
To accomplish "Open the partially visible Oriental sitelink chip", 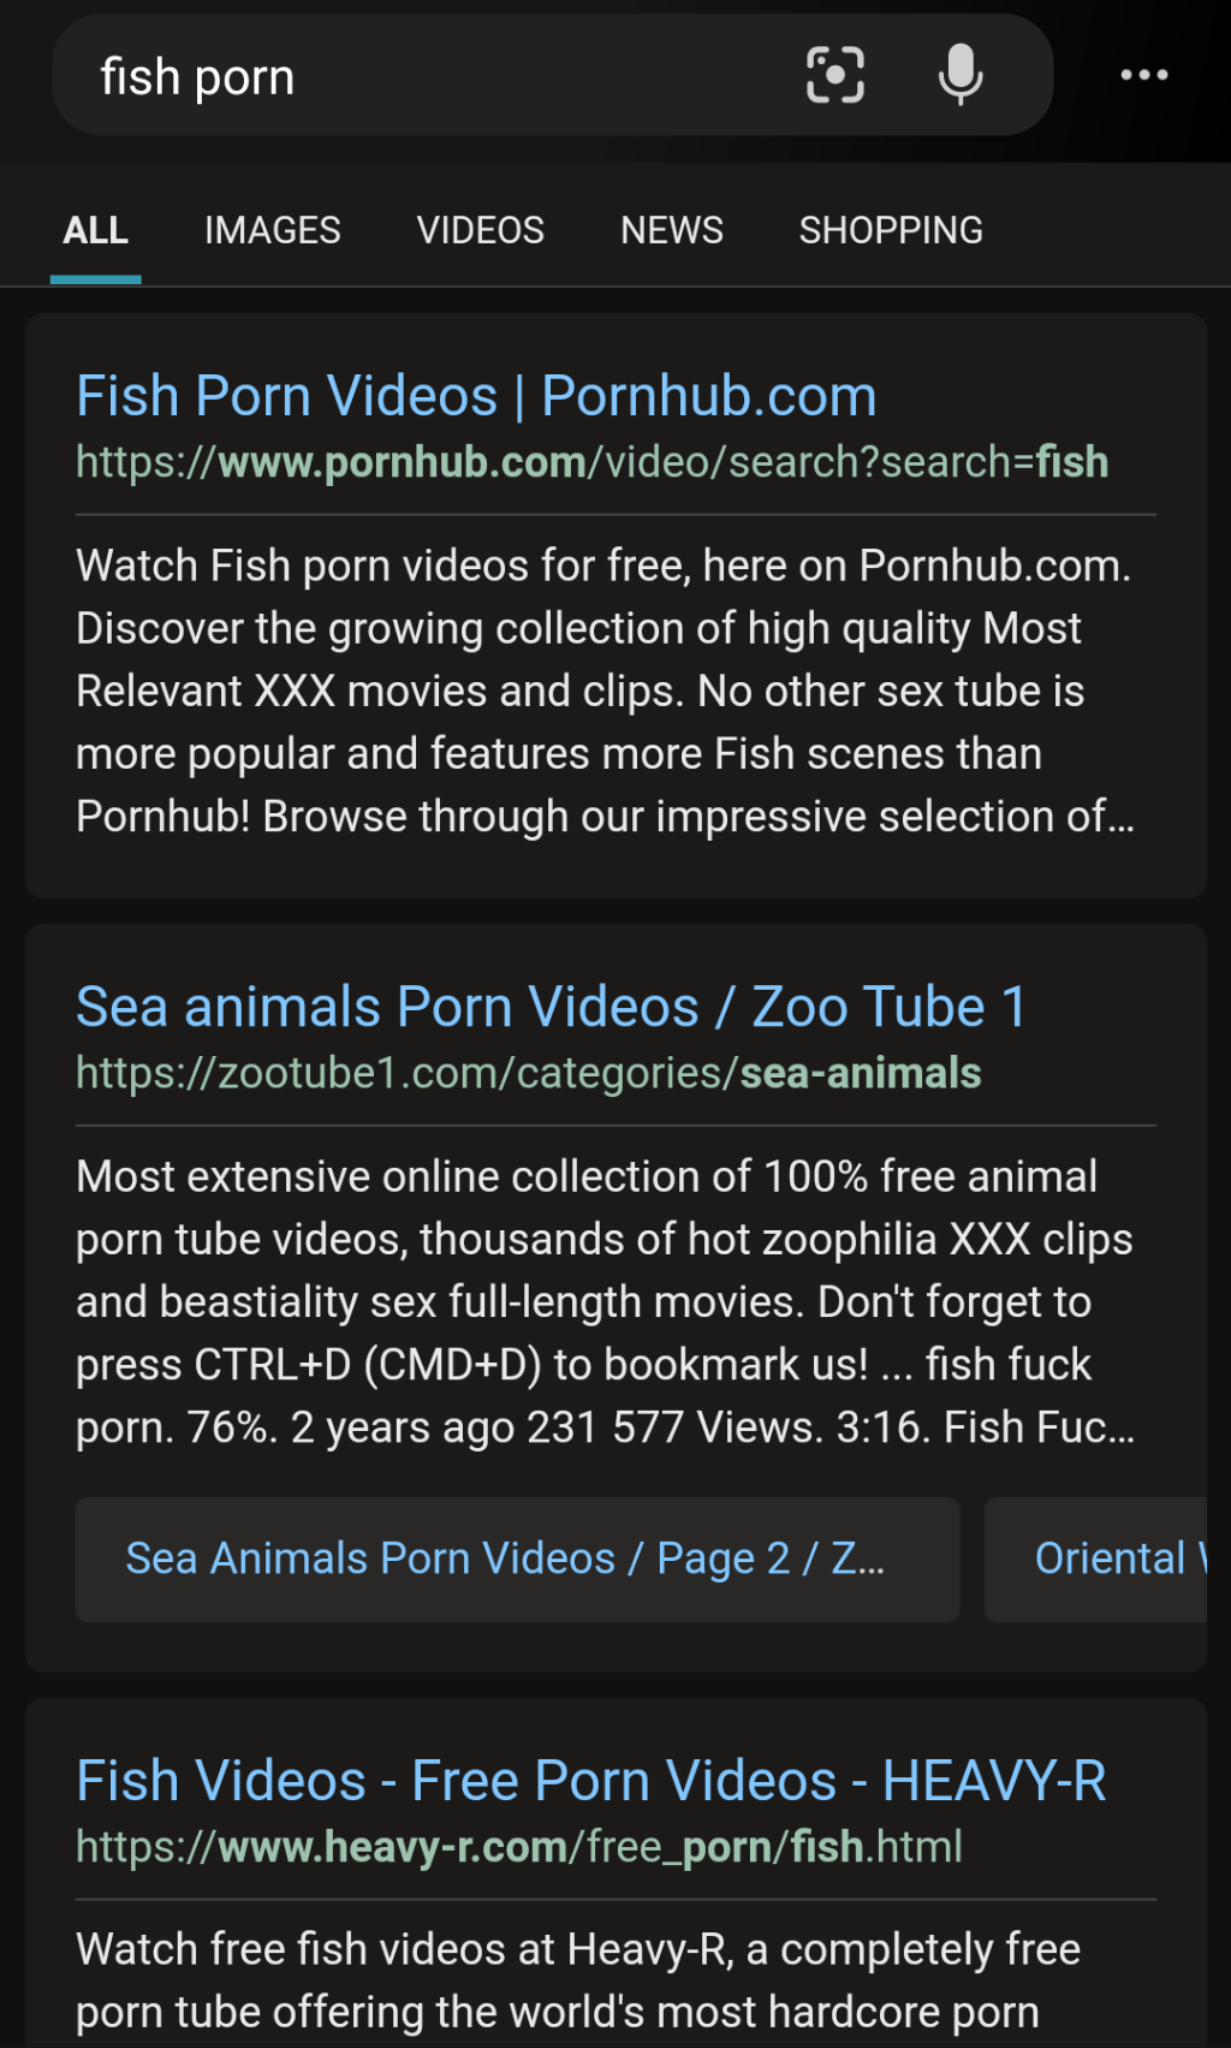I will click(1096, 1559).
